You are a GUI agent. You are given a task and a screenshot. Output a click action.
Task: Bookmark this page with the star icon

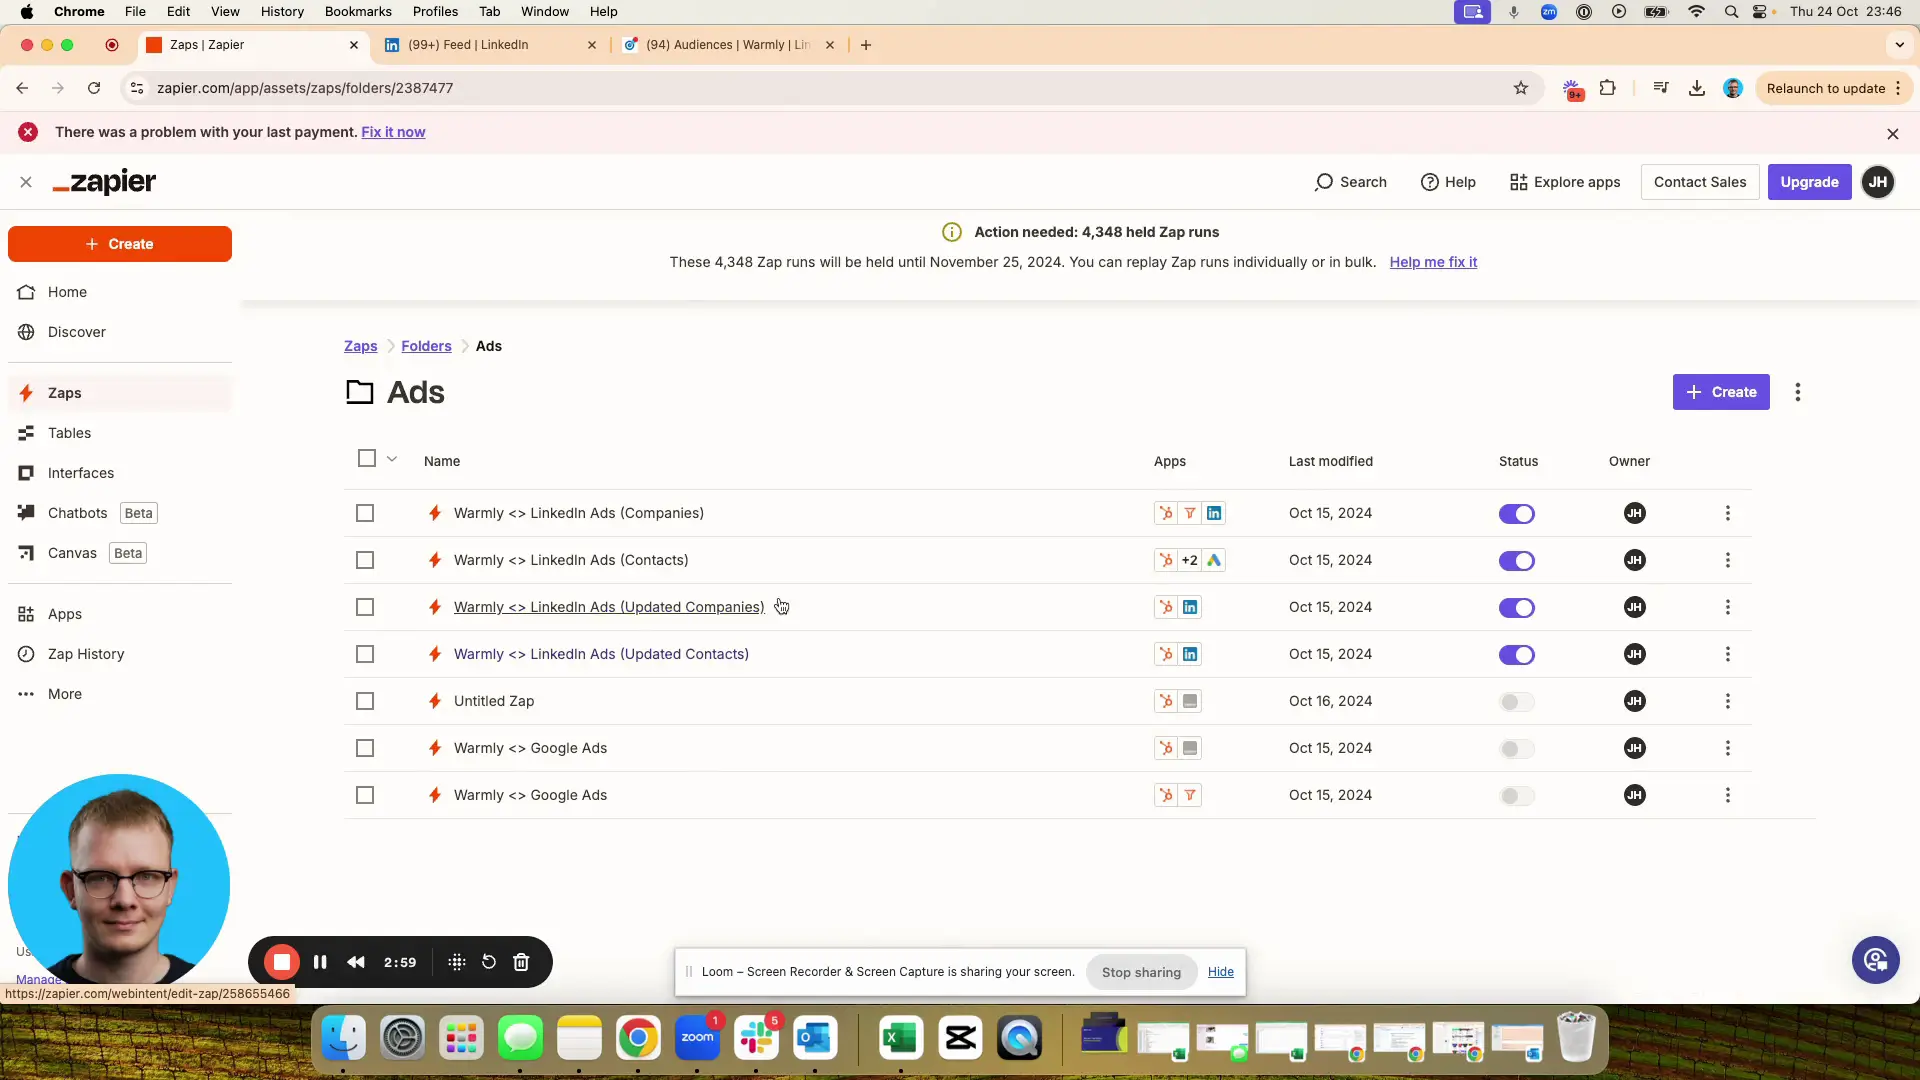(1521, 88)
